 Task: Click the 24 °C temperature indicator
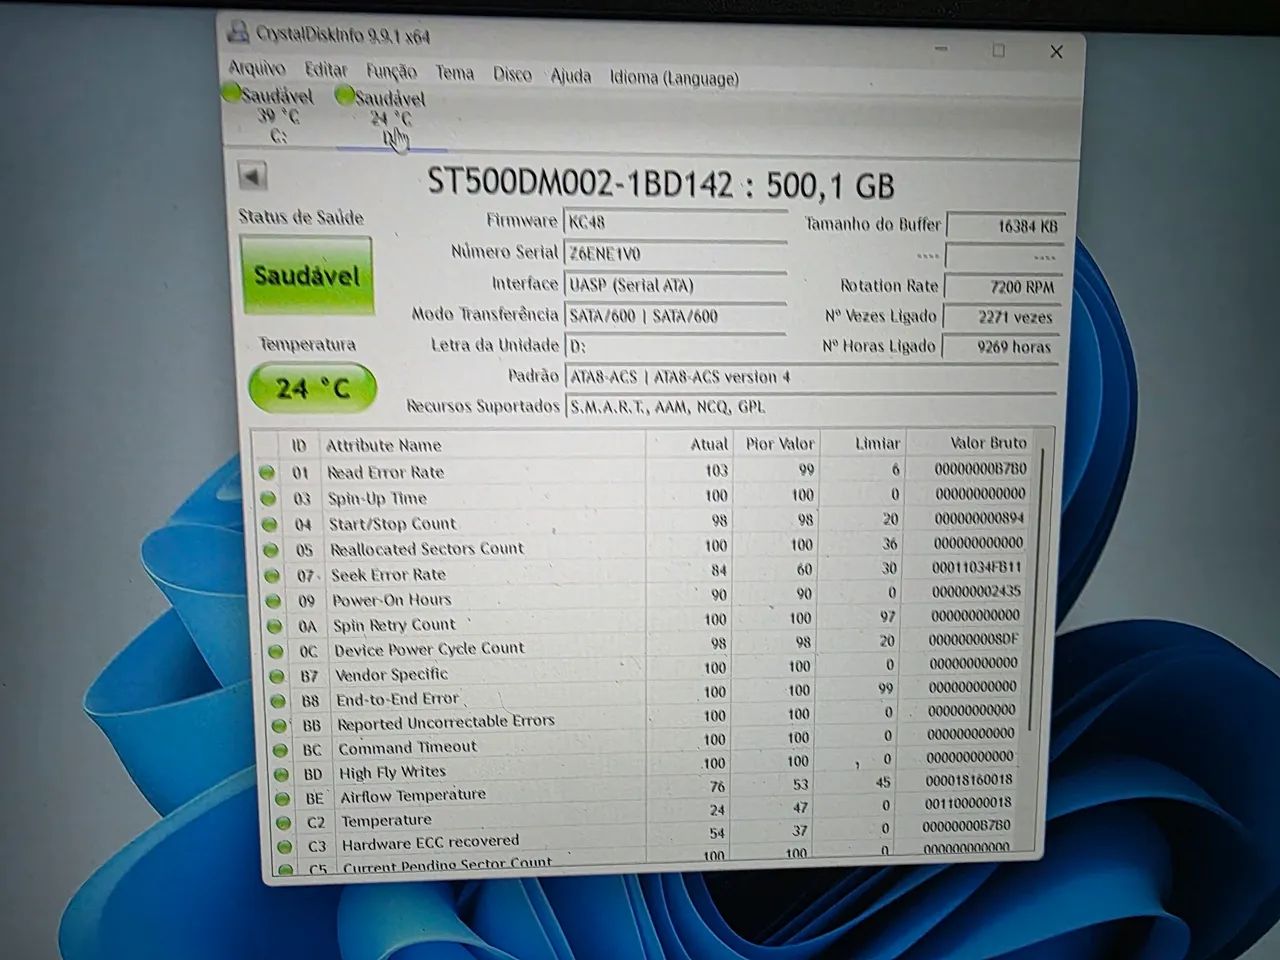point(312,388)
